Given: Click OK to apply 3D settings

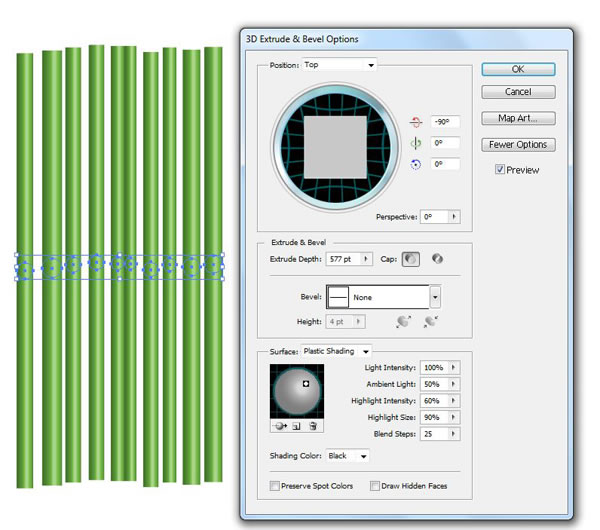Looking at the screenshot, I should tap(517, 69).
